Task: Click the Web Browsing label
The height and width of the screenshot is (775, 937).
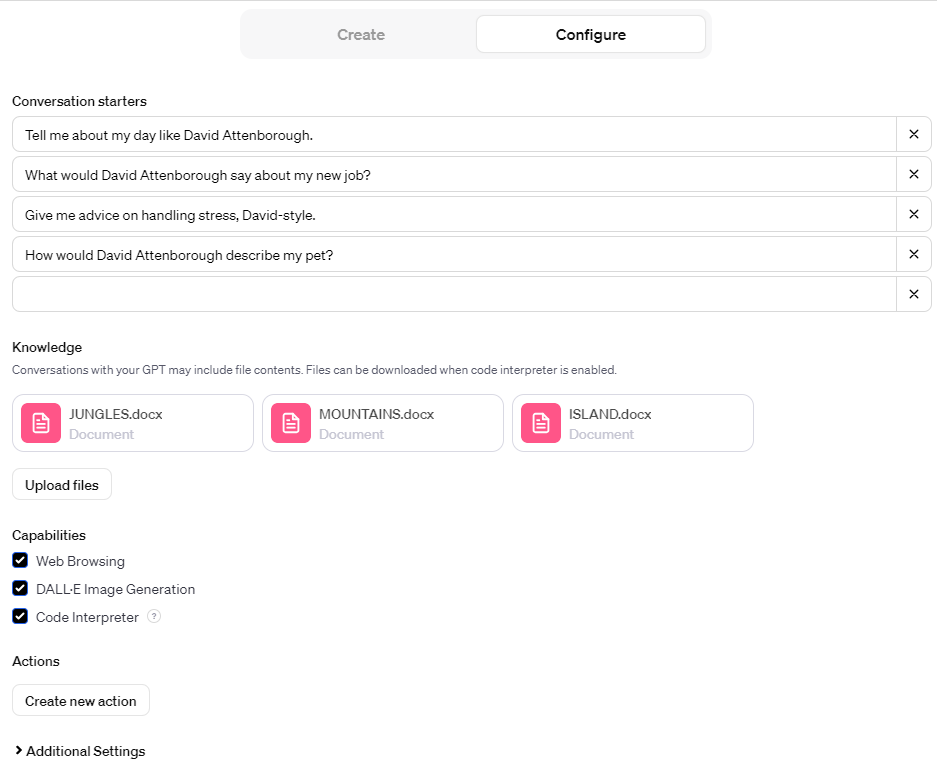Action: pyautogui.click(x=80, y=561)
